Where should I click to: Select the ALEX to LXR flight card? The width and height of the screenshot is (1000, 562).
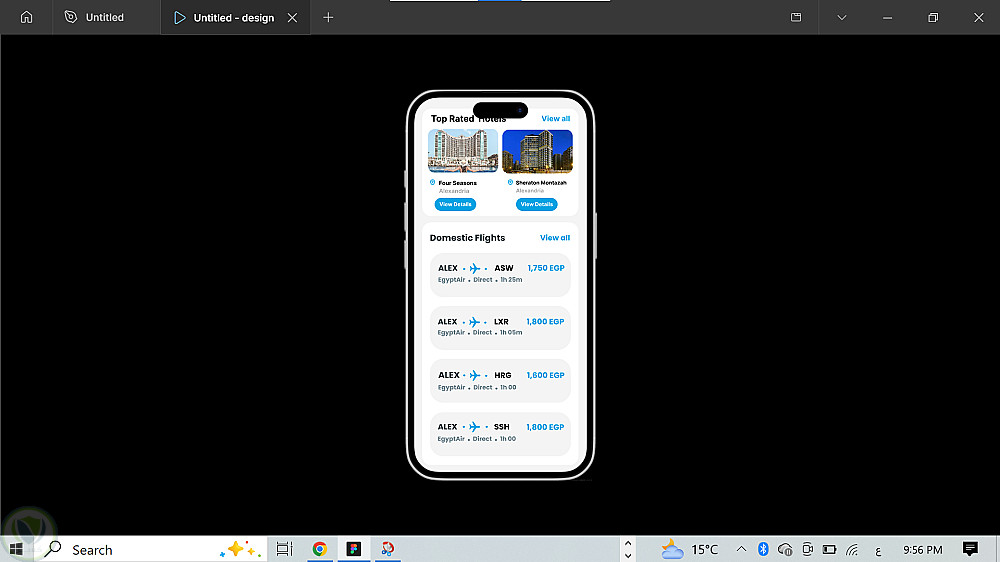pos(500,328)
